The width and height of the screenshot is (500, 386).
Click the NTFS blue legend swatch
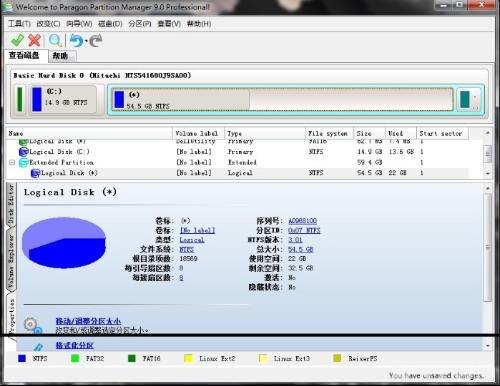(22, 359)
